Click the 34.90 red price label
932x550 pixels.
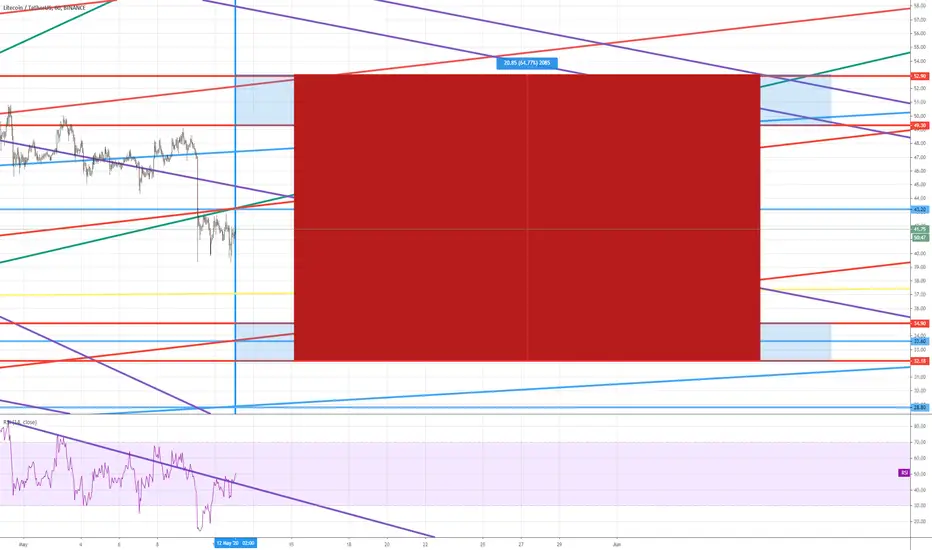coord(920,323)
